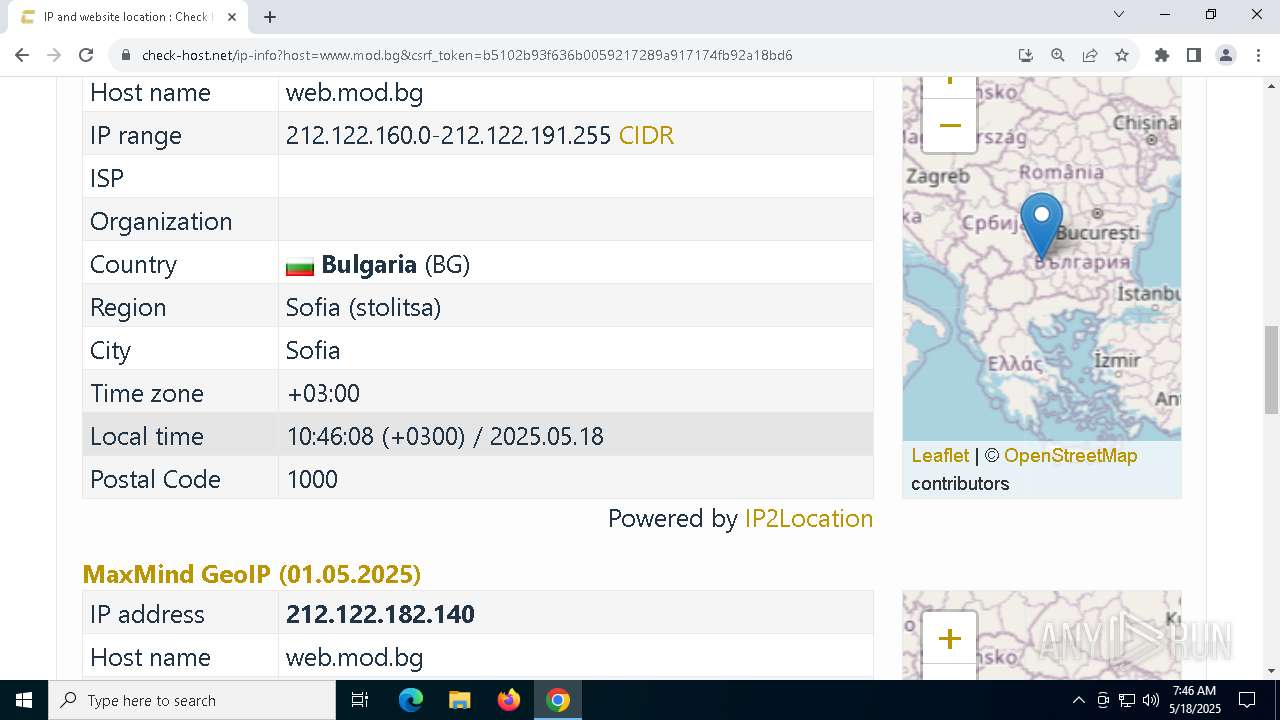This screenshot has width=1280, height=720.
Task: Open the Extensions puzzle icon
Action: click(1161, 55)
